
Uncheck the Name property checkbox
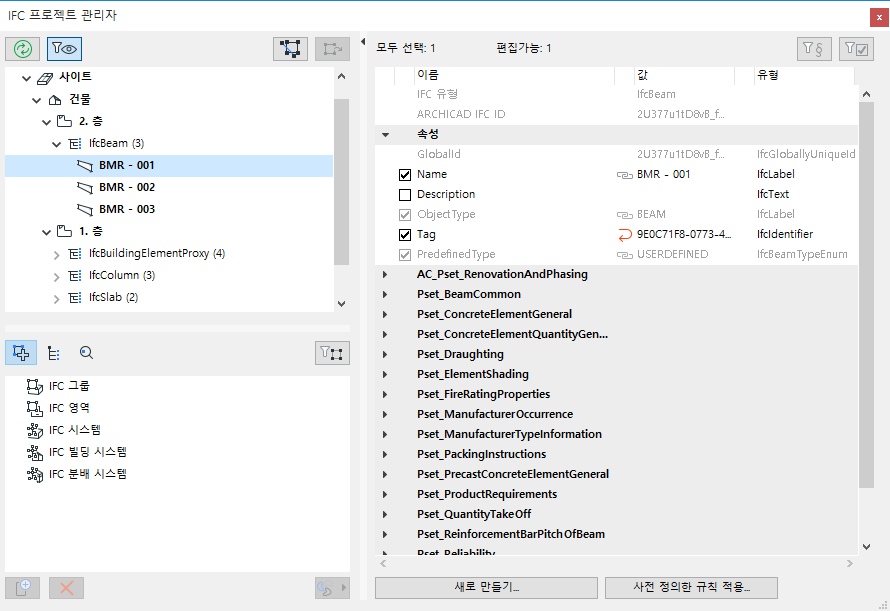(x=405, y=175)
